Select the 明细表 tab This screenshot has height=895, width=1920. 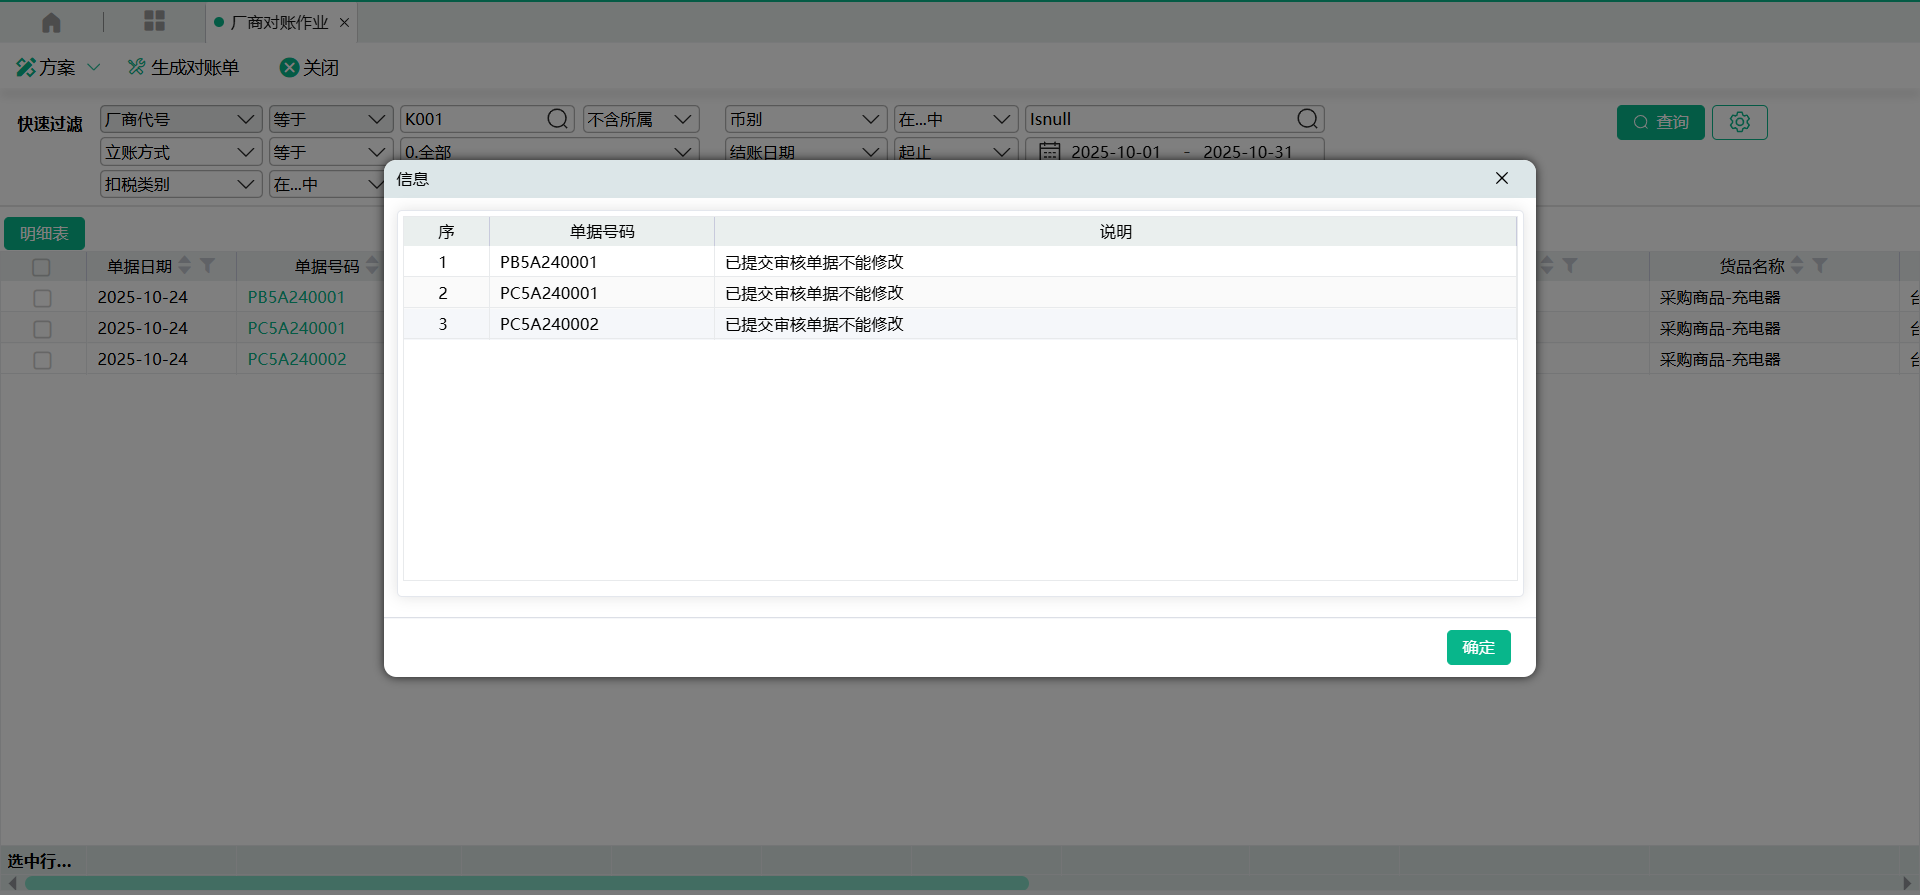tap(44, 233)
